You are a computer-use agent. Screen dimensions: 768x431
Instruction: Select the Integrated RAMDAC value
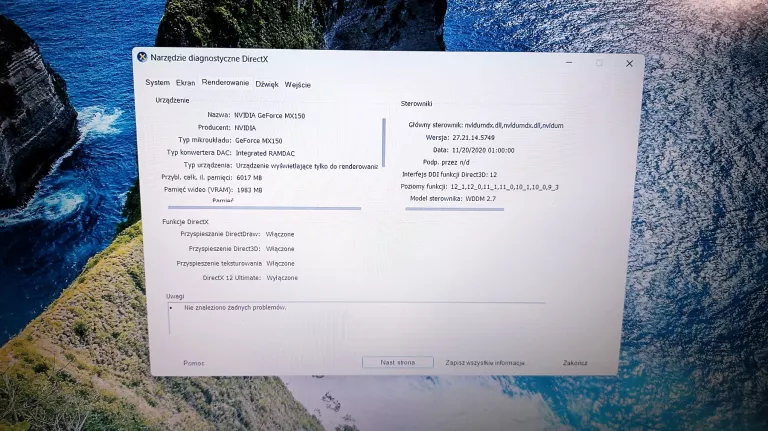coord(265,153)
